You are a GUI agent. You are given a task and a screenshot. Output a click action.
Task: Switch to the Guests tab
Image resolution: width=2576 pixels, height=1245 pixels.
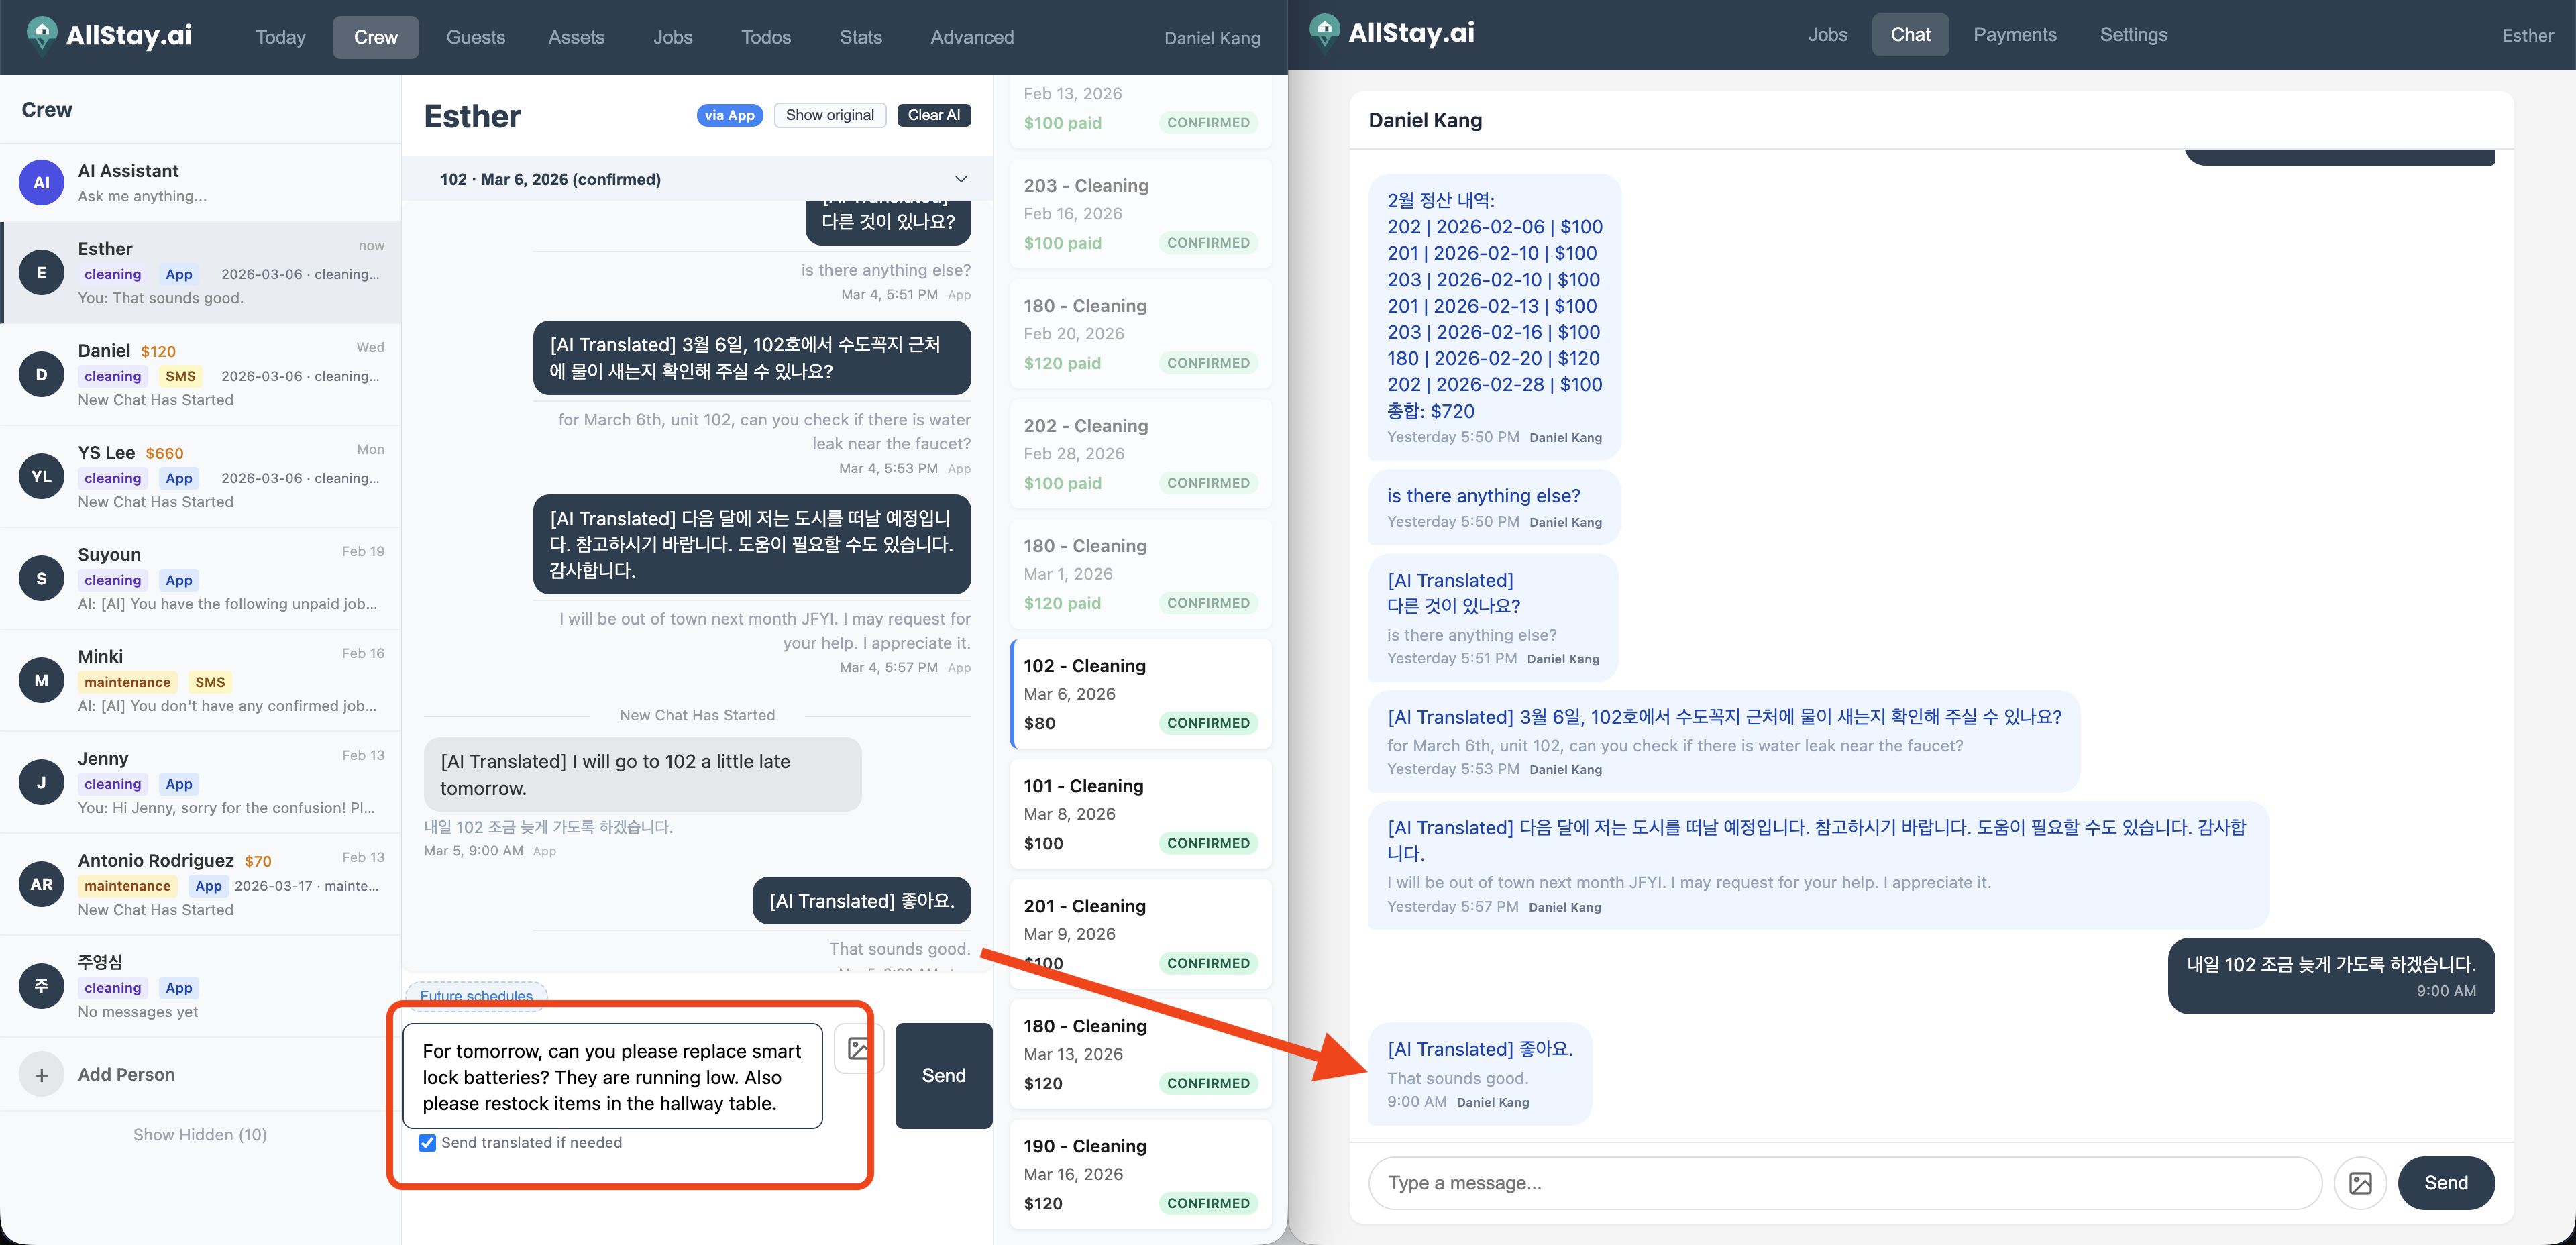pyautogui.click(x=475, y=37)
